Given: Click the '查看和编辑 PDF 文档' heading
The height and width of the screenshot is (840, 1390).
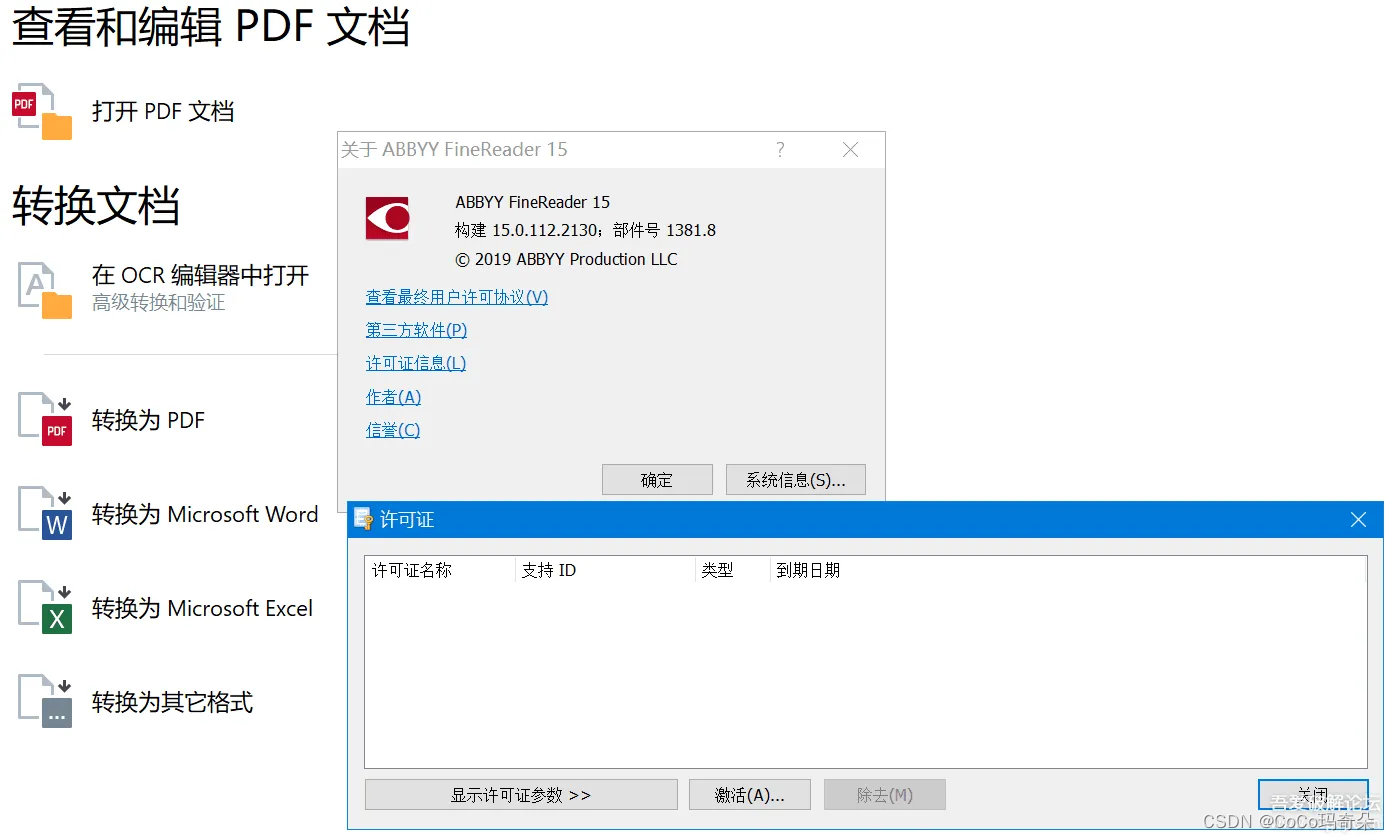Looking at the screenshot, I should (x=211, y=26).
